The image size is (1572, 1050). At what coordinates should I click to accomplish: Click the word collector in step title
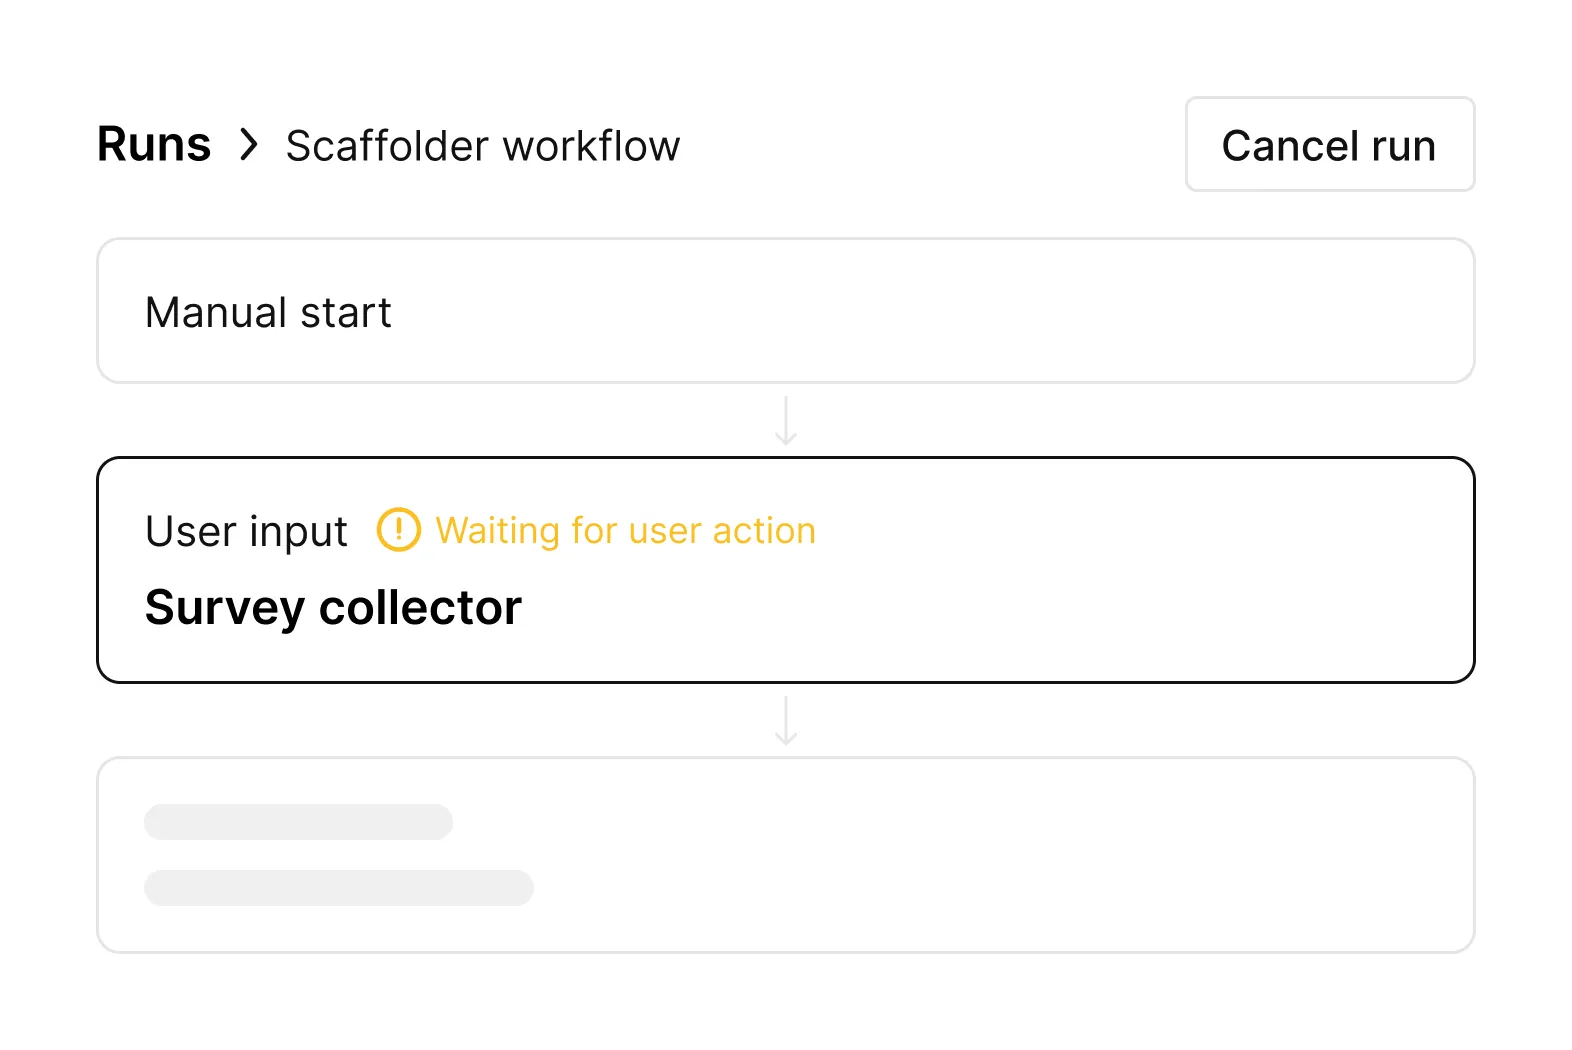(x=420, y=608)
